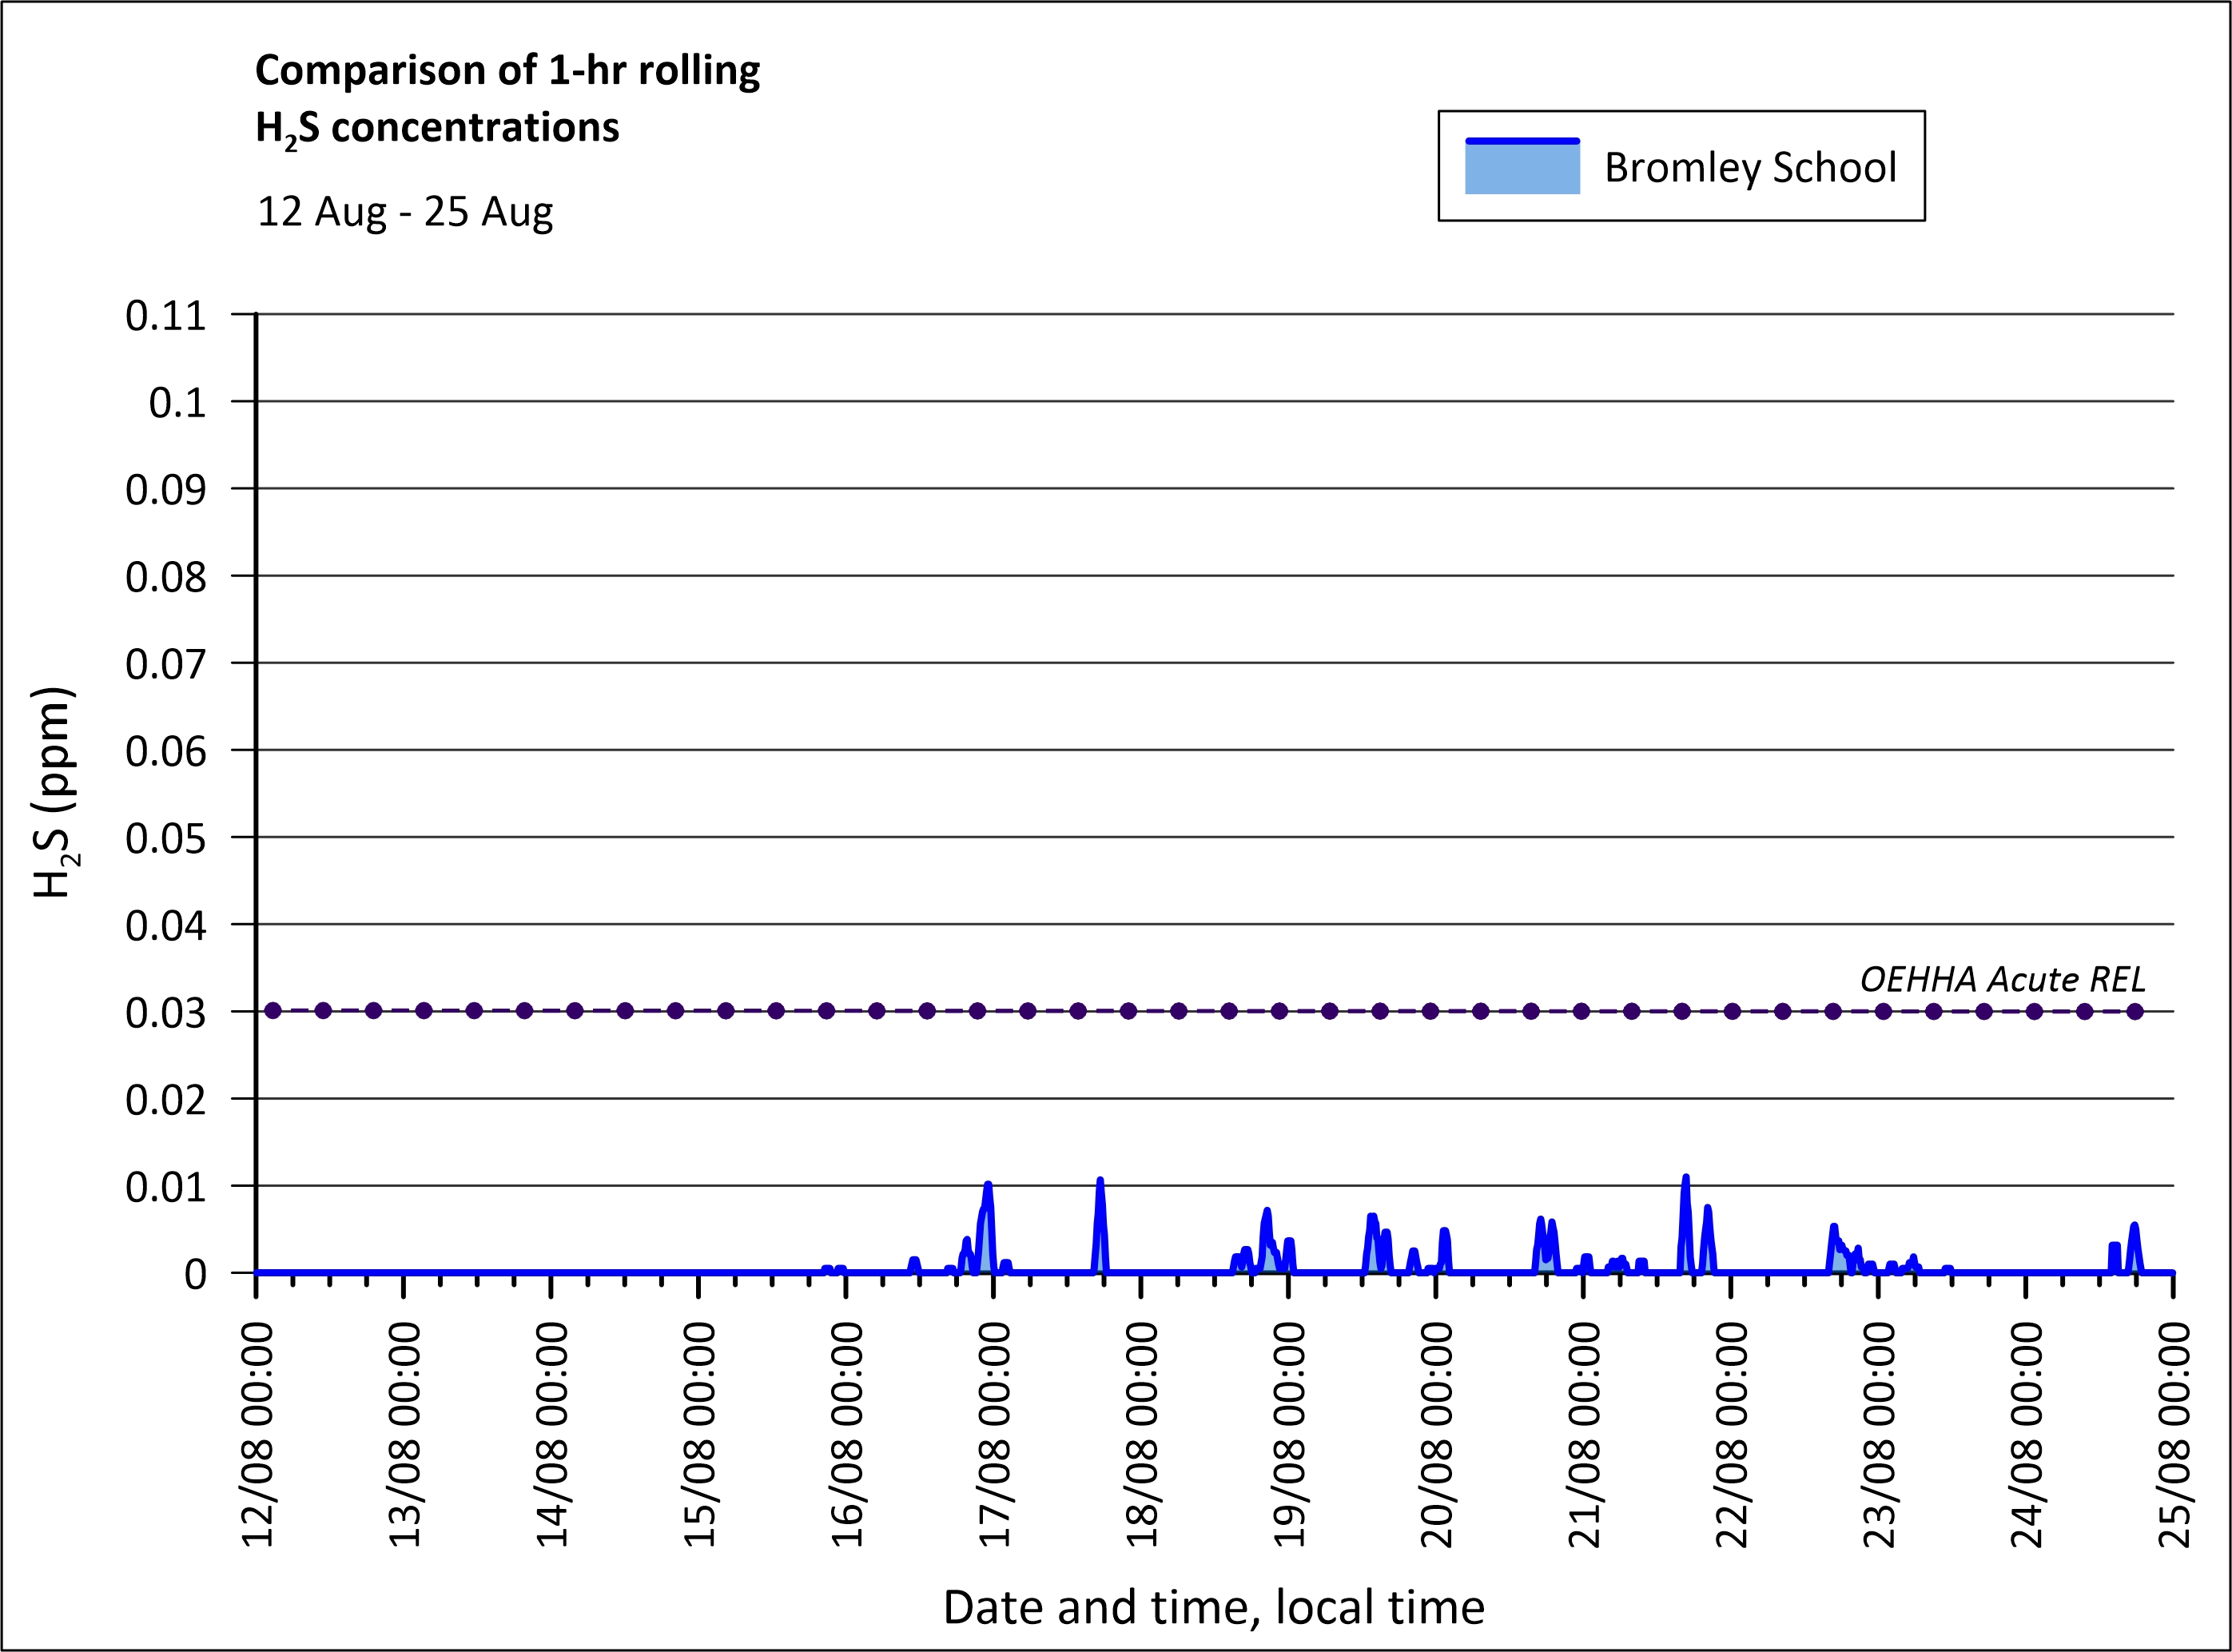Click the Bromley School legend label

pos(1749,167)
